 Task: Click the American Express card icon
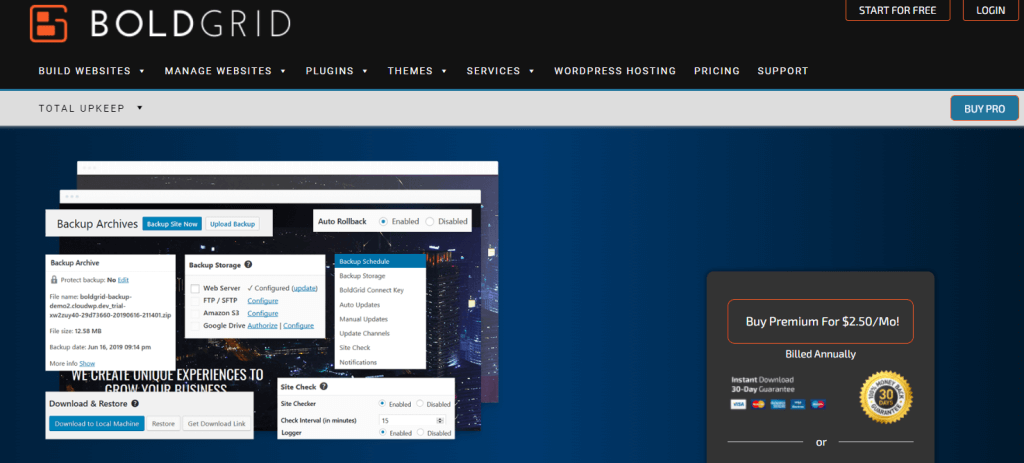click(x=778, y=404)
